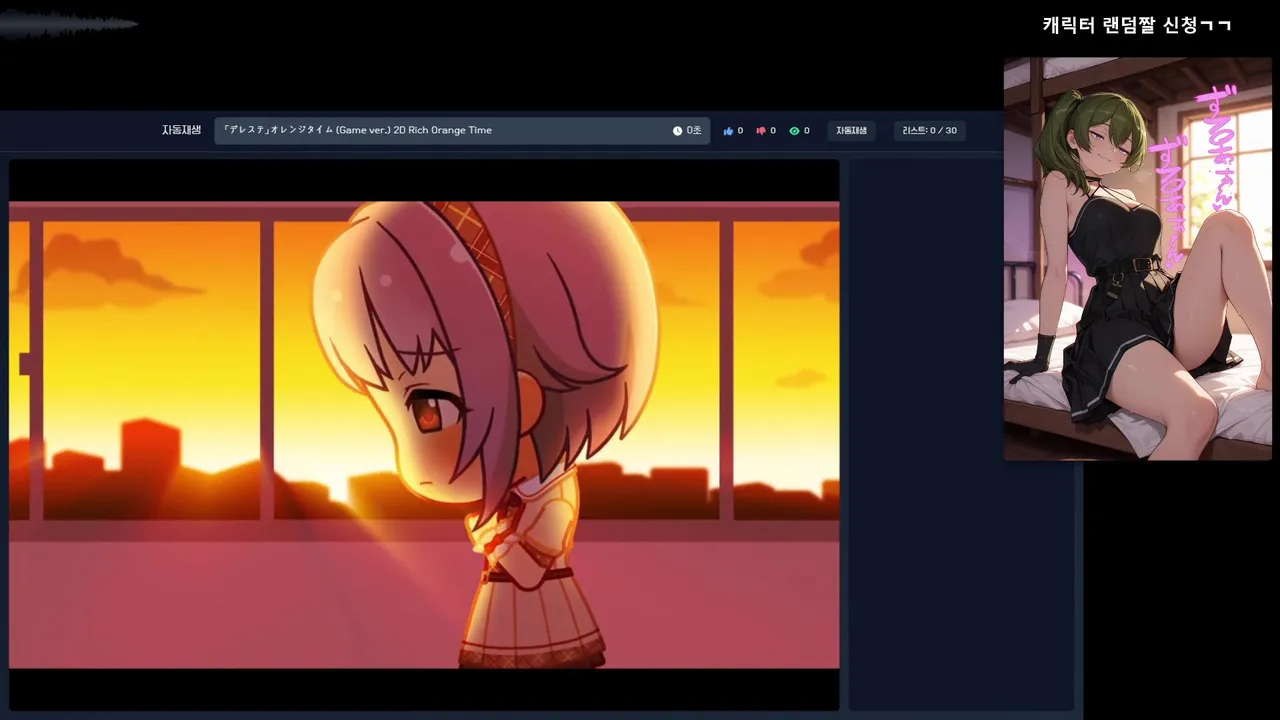Open the 리스트: 0 / 30 playlist button
Screen dimensions: 1280x720
tap(929, 131)
